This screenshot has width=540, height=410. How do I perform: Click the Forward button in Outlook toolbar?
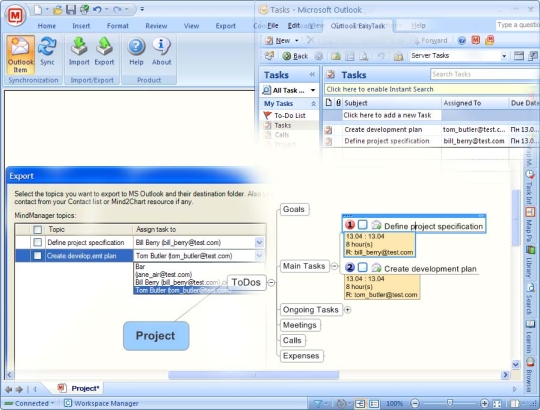coord(429,41)
